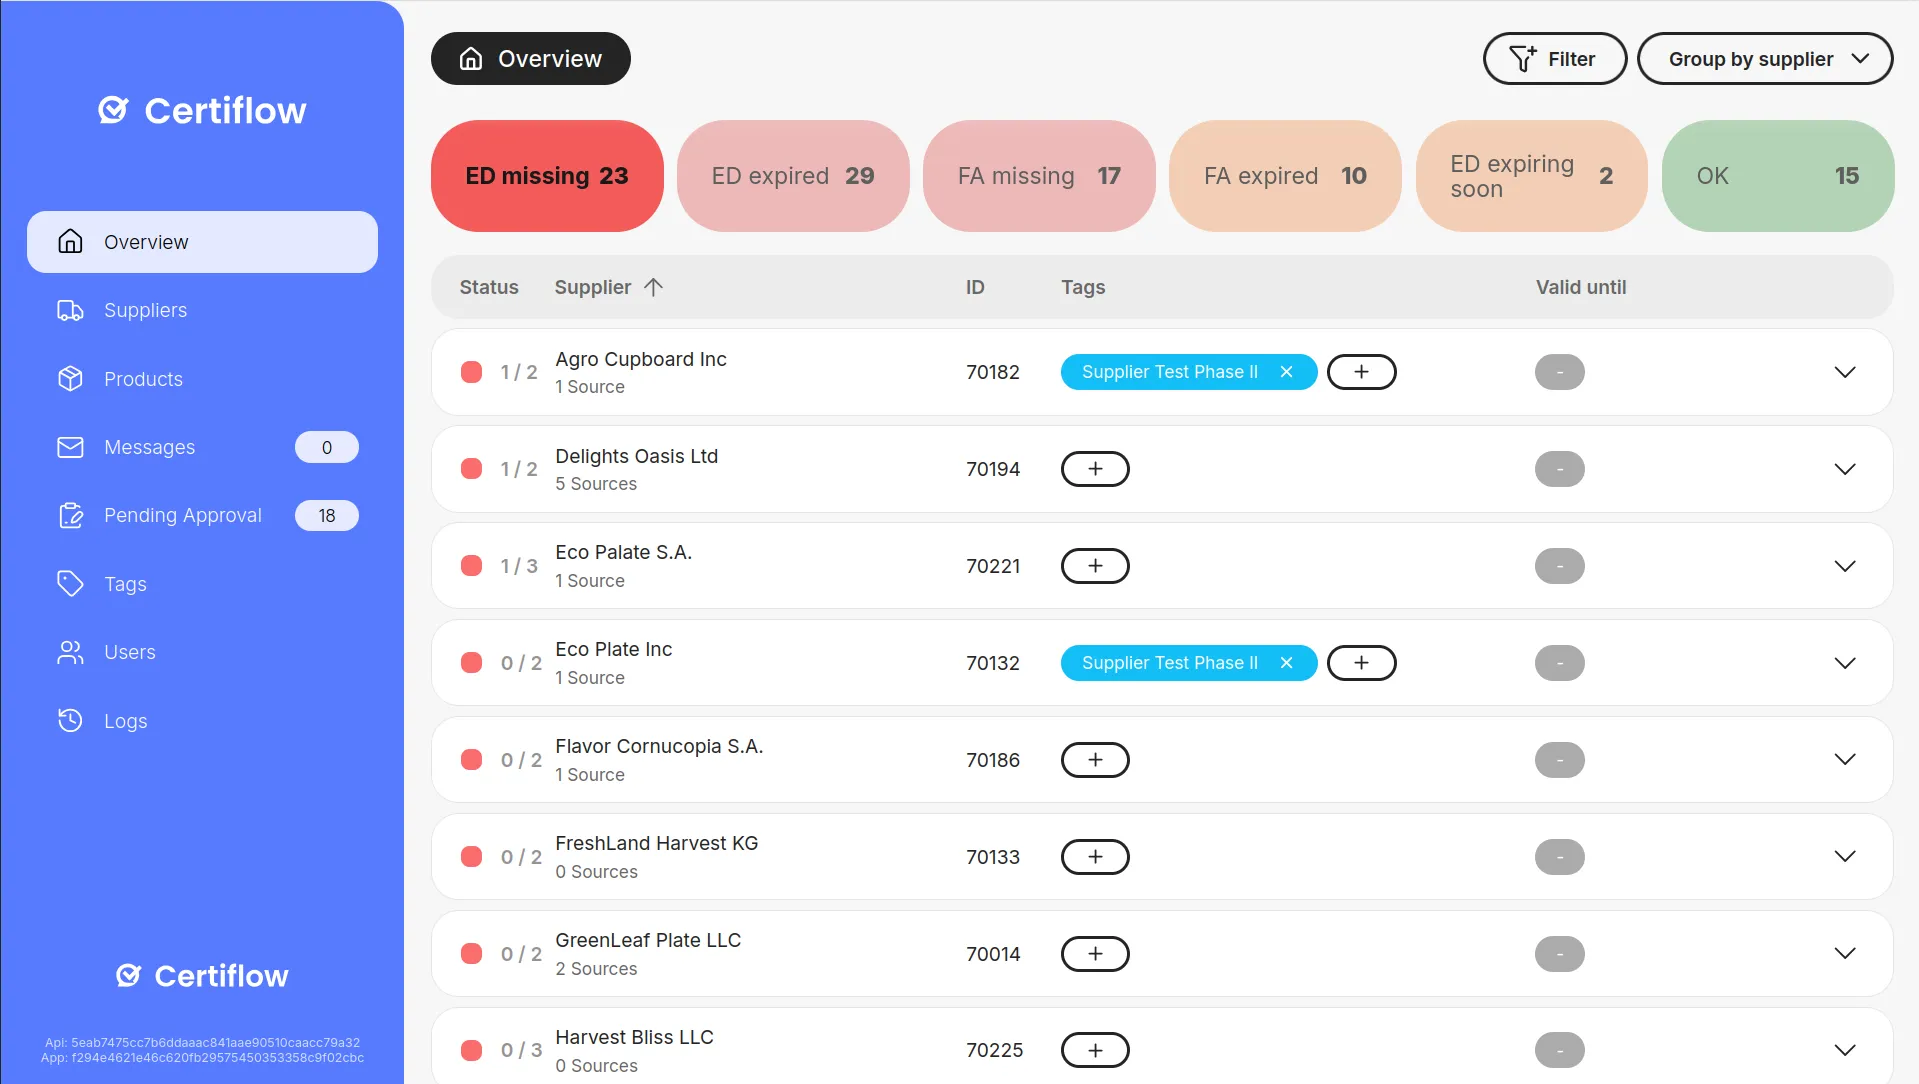Add a tag to Delights Oasis Ltd
This screenshot has width=1919, height=1084.
(x=1095, y=469)
